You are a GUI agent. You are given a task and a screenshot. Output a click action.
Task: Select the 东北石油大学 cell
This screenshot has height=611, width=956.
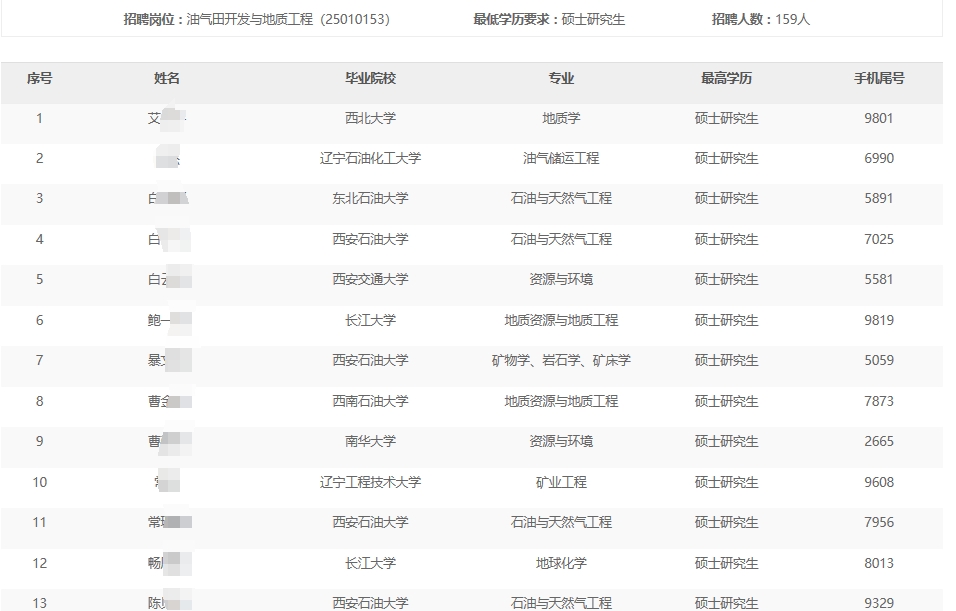pyautogui.click(x=370, y=198)
